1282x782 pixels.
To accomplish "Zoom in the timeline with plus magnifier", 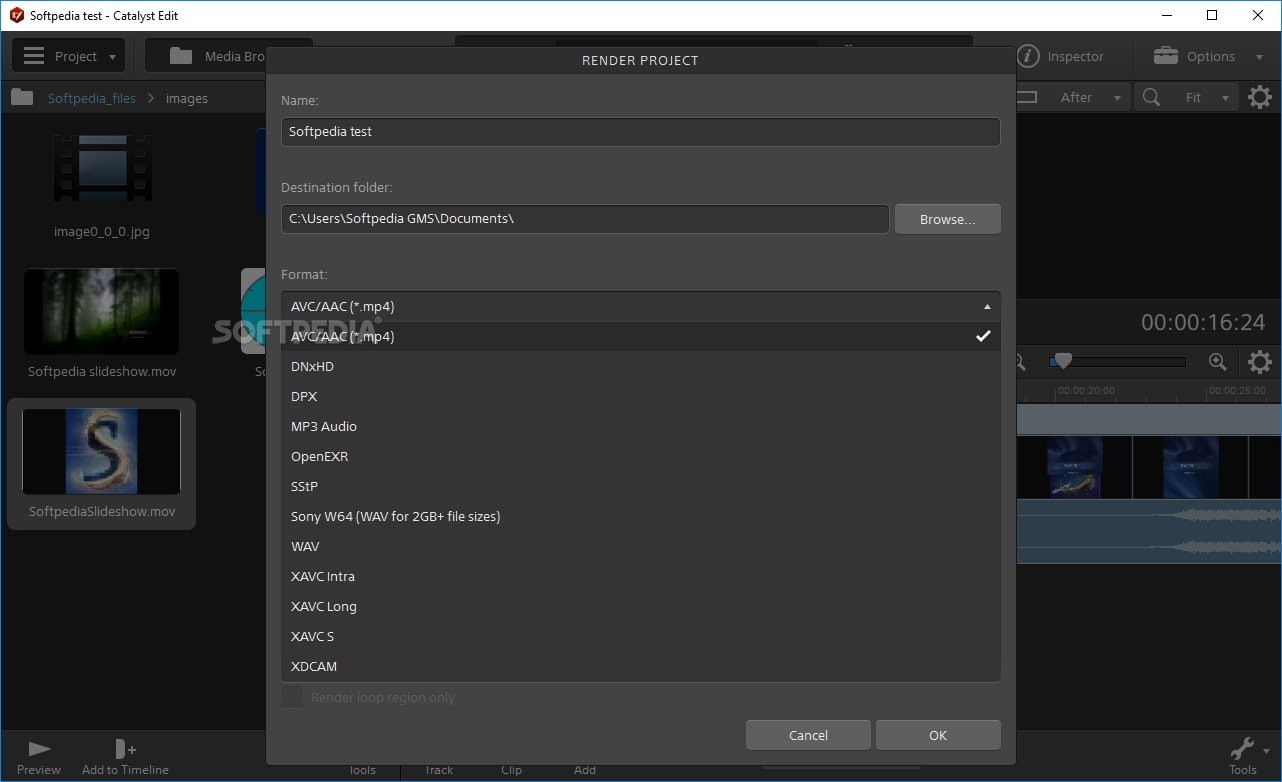I will 1217,362.
